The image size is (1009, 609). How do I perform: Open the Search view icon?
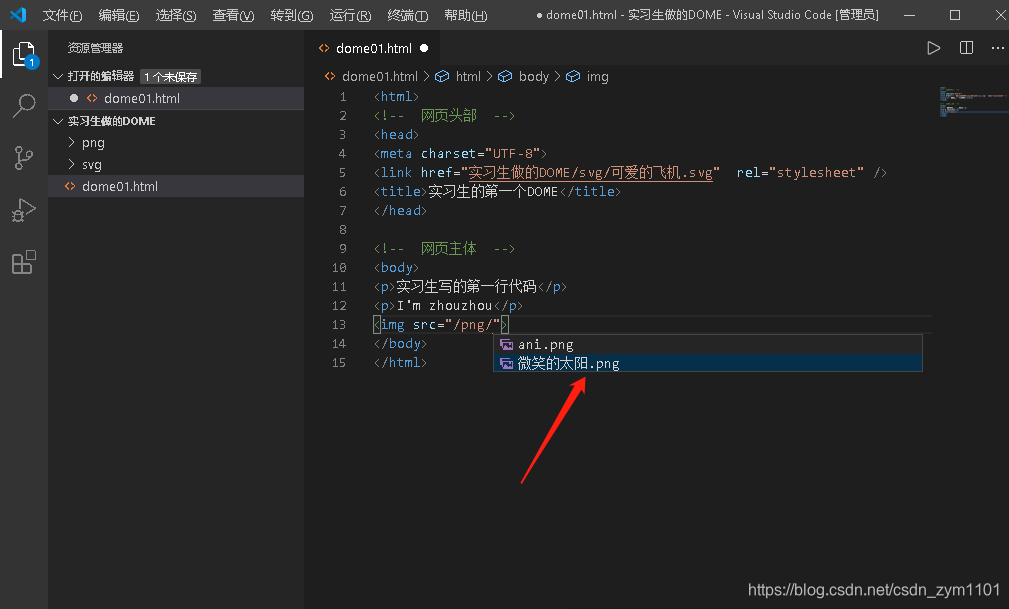[x=24, y=106]
